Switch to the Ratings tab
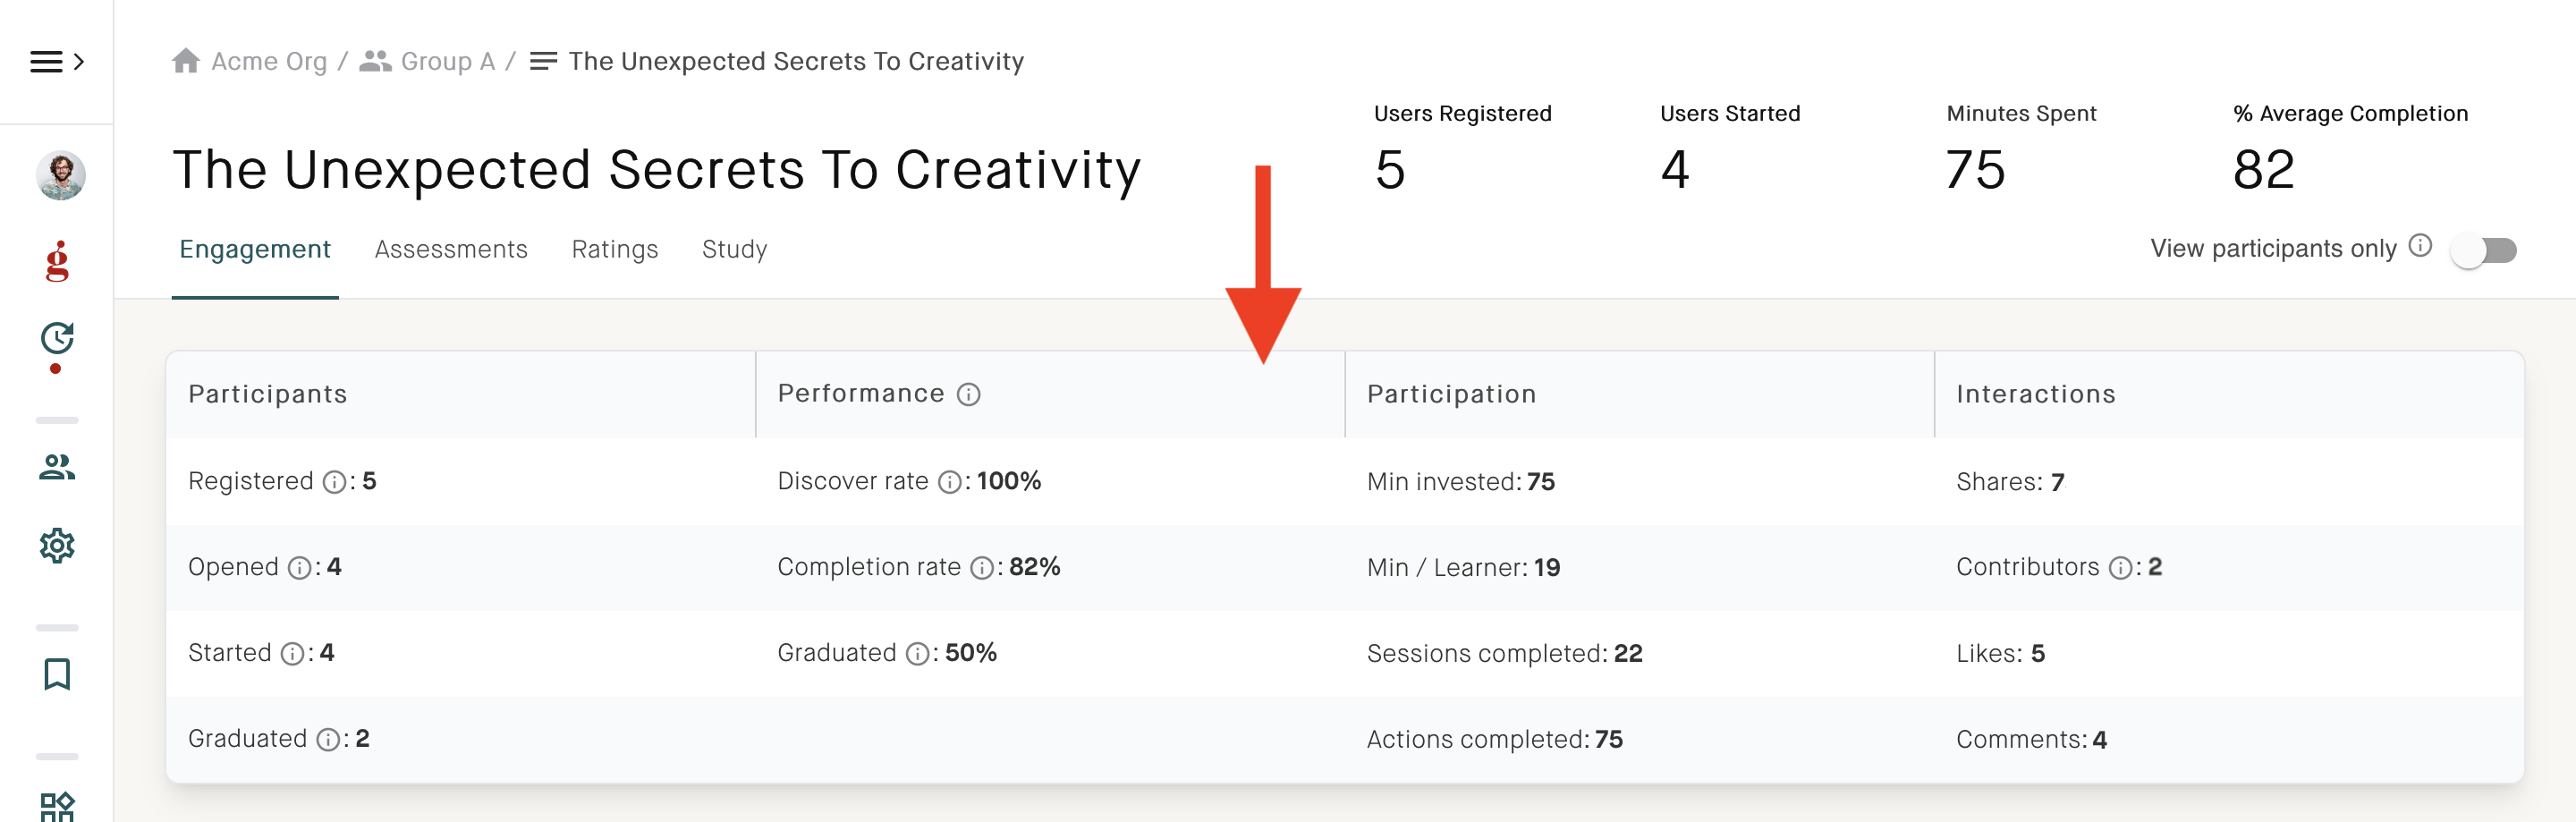This screenshot has width=2576, height=822. click(615, 249)
